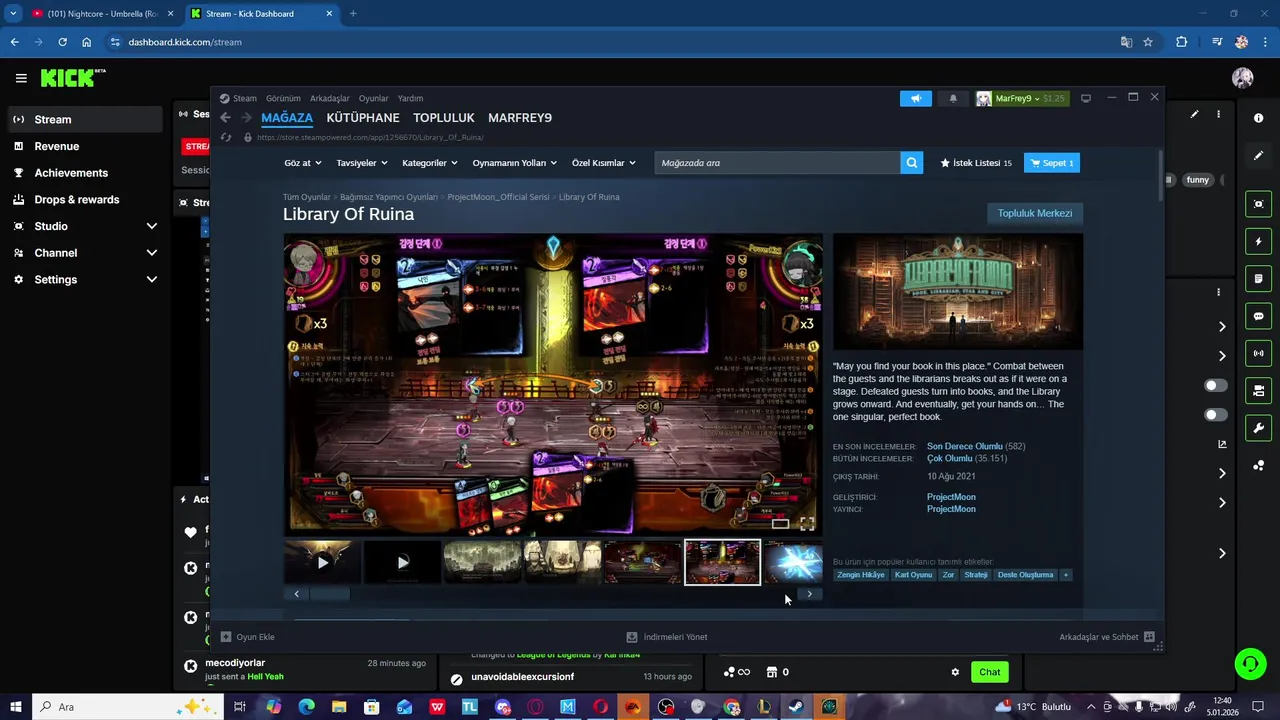The height and width of the screenshot is (720, 1280).
Task: Click the chat bubble icon in Kick right rail
Action: (1258, 316)
